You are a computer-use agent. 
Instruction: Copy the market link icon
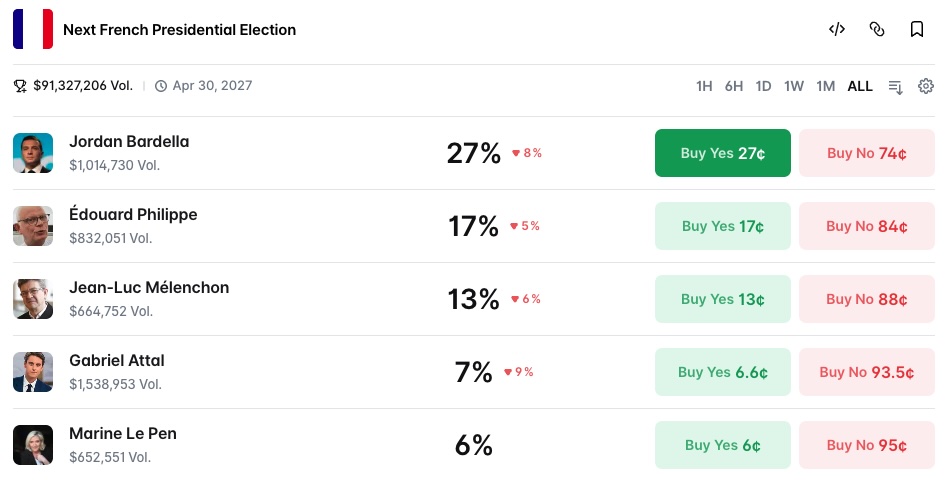point(877,29)
